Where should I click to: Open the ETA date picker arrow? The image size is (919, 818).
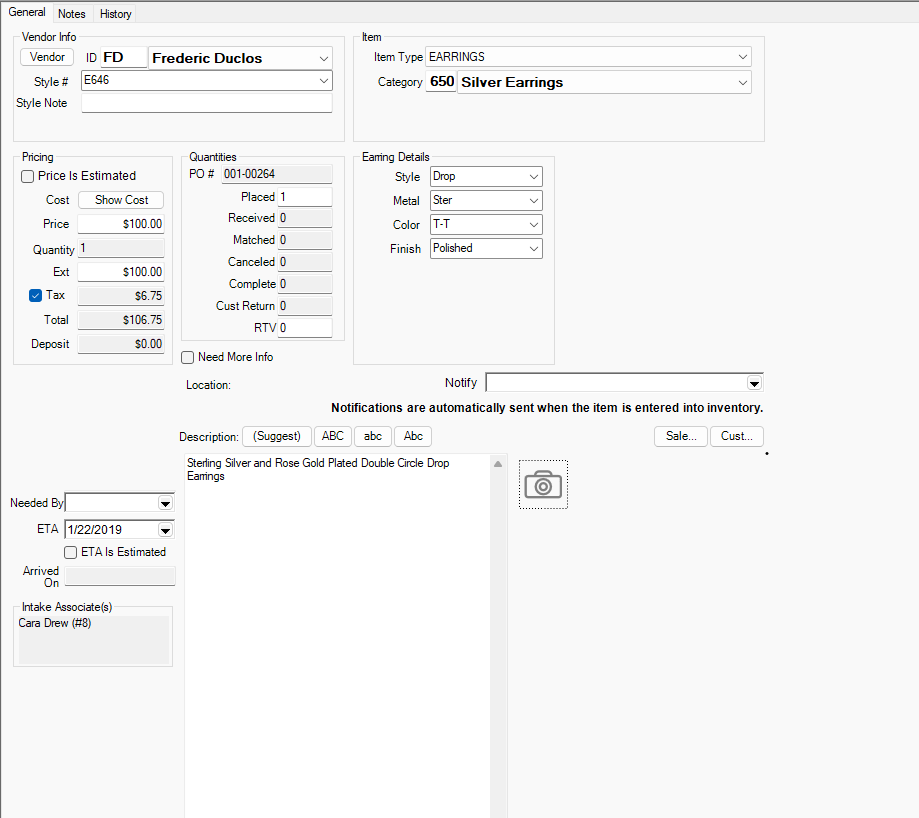click(166, 530)
